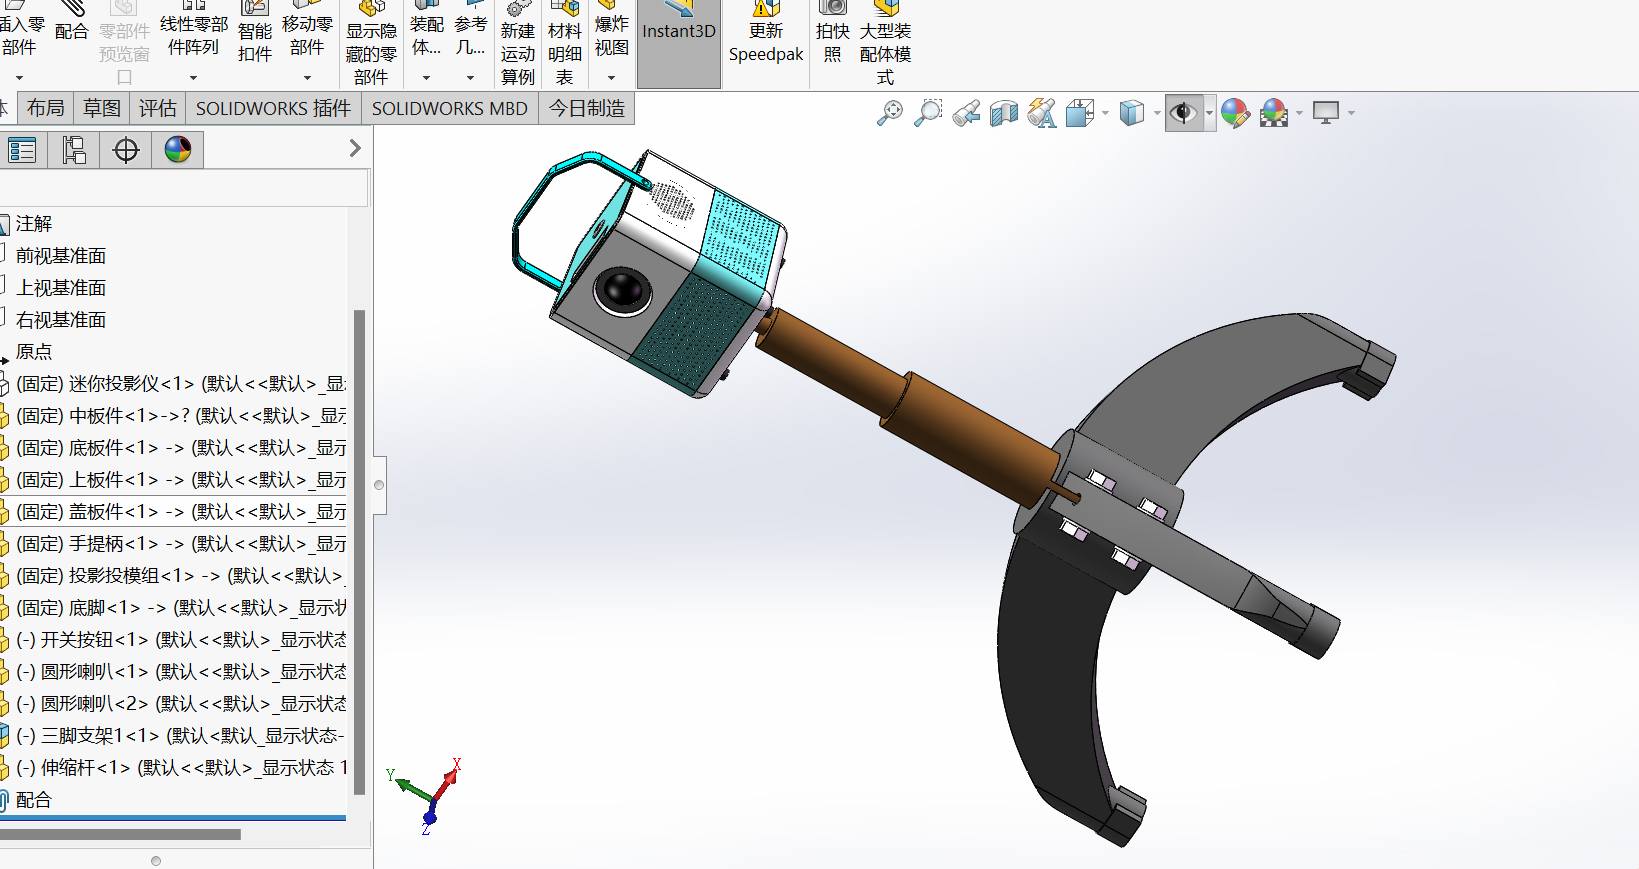The width and height of the screenshot is (1639, 869).
Task: Select 上视基准面 plane
Action: (x=61, y=288)
